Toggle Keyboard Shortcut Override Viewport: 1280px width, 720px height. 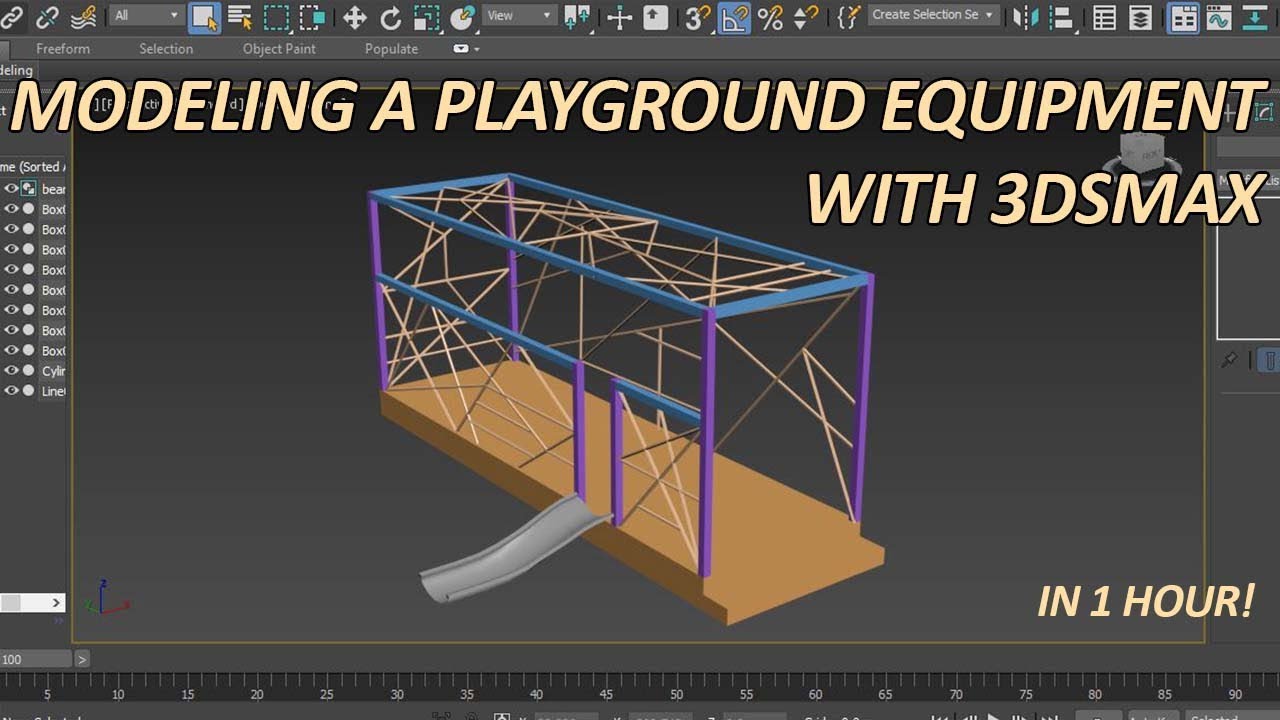[656, 16]
